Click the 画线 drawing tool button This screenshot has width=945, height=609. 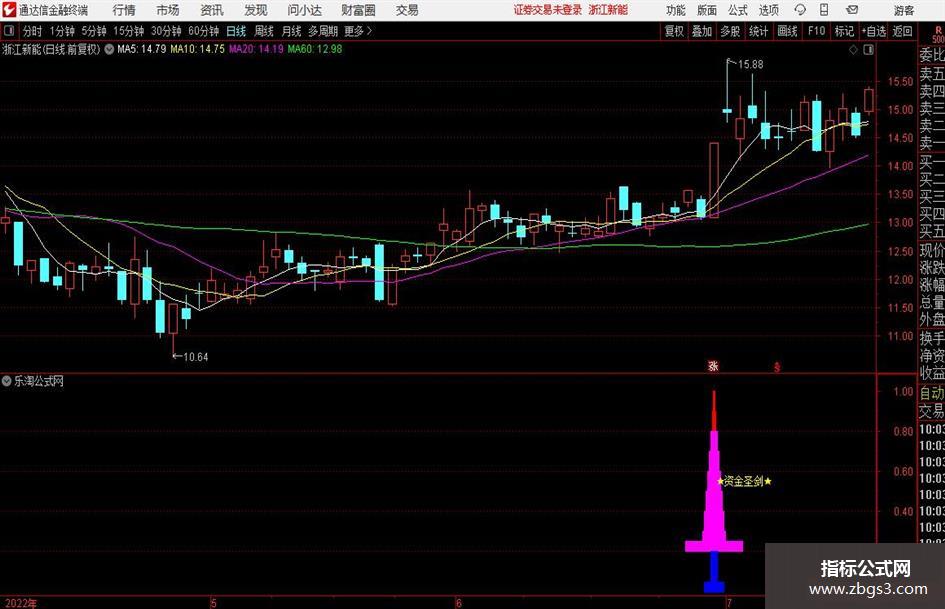pos(787,31)
